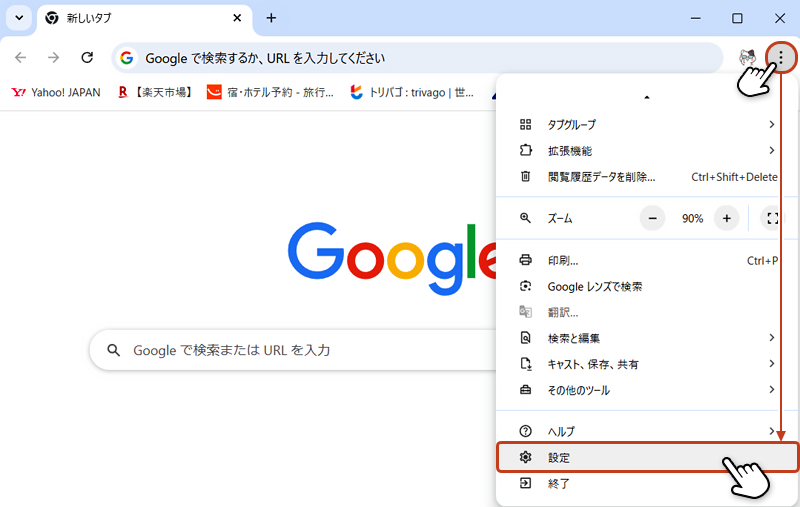800x507 pixels.
Task: Open 設定 from the menu
Action: pos(648,457)
